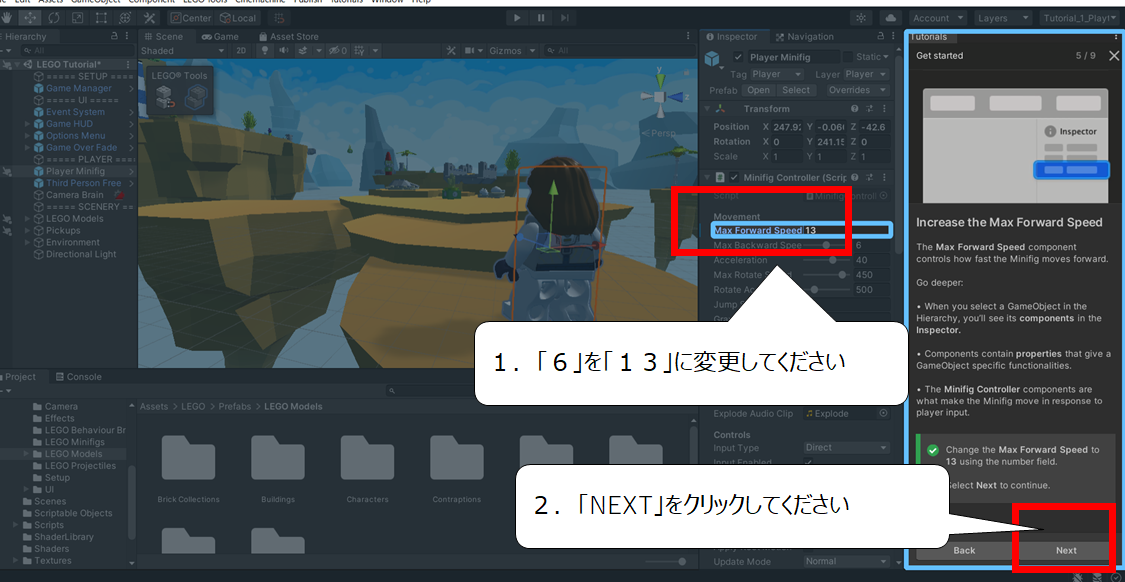Open the Hierarchy panel options menu

(x=128, y=36)
